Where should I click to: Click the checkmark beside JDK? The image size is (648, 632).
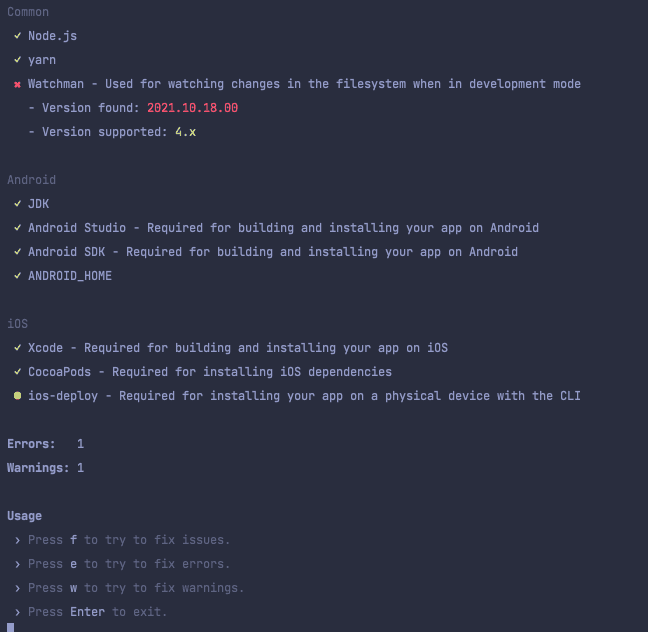pos(18,204)
